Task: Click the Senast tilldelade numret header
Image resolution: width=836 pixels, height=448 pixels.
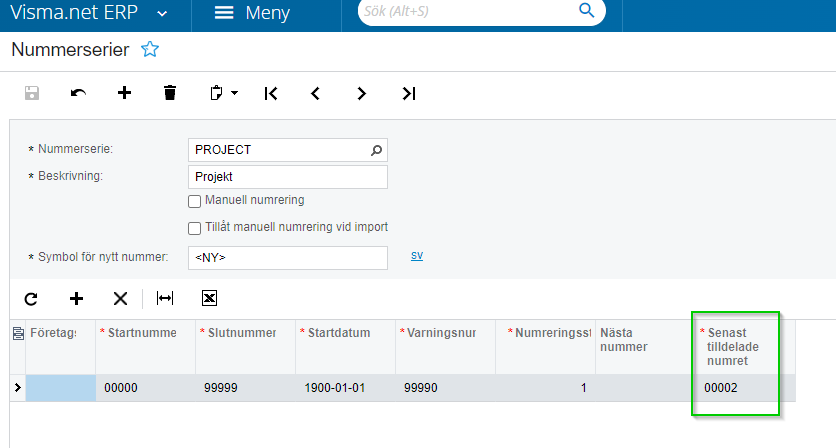Action: (x=745, y=347)
